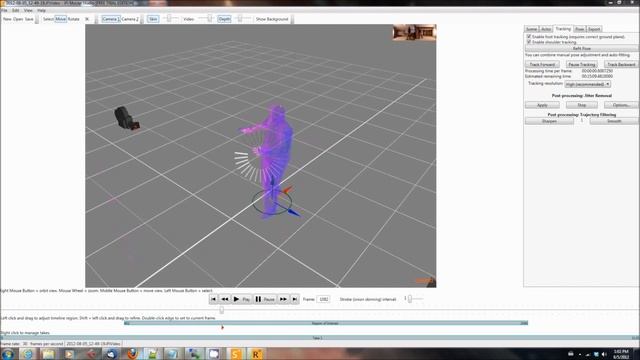Open Firefox from the taskbar
The image size is (640, 360).
(132, 354)
